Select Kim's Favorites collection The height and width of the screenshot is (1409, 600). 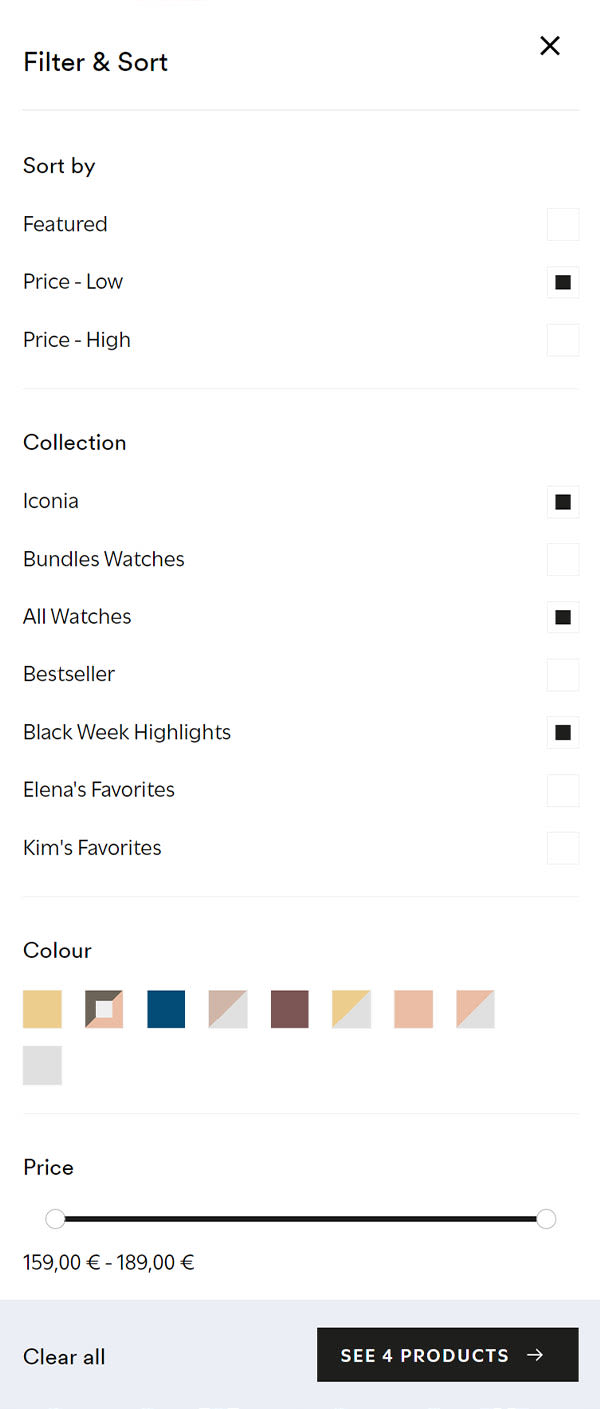pyautogui.click(x=563, y=848)
